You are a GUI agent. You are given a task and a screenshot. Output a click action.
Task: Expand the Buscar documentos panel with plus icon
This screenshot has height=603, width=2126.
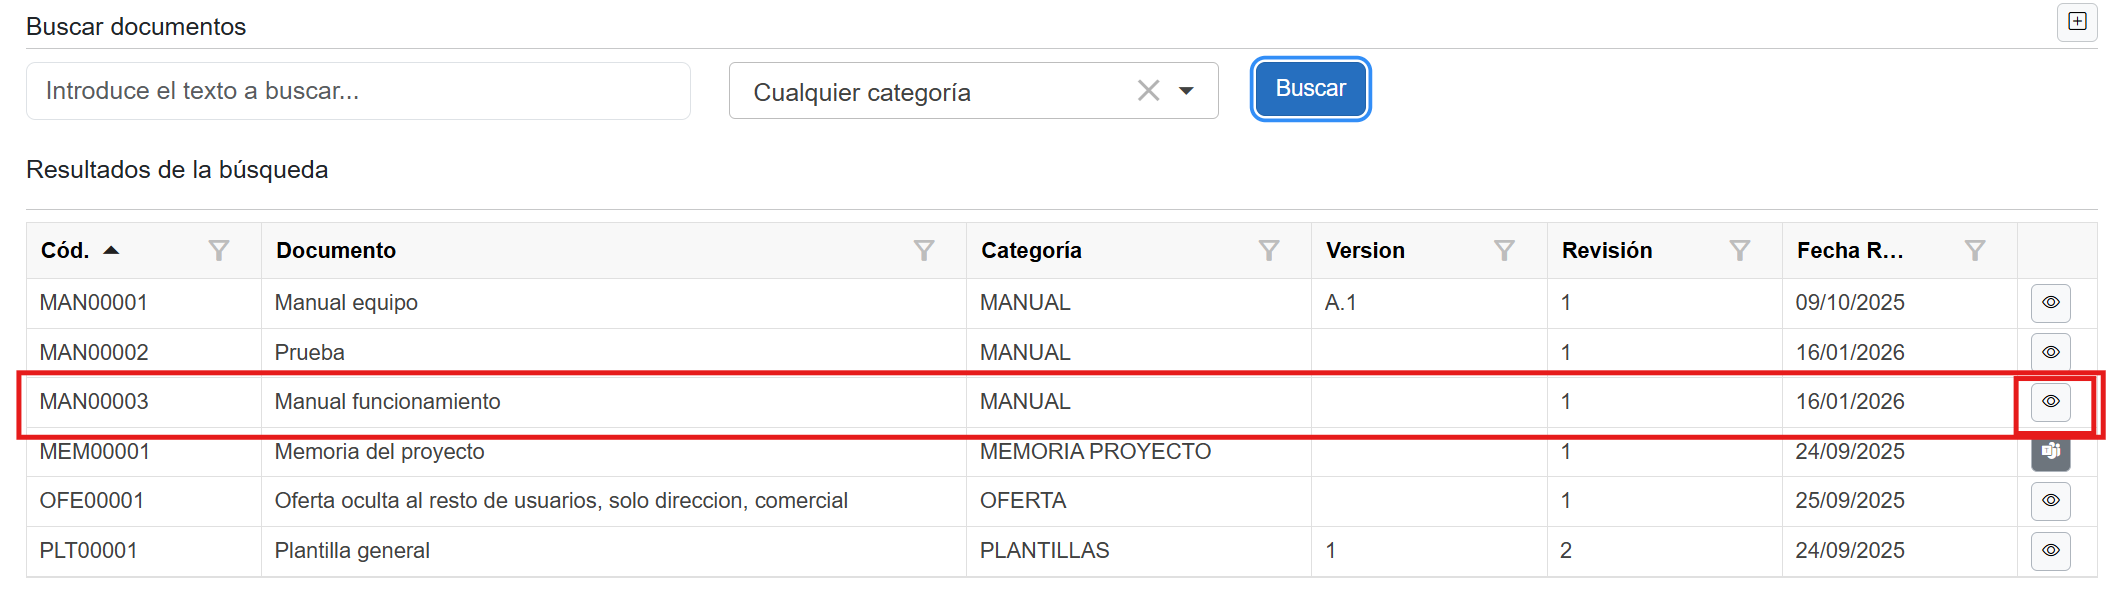click(2077, 22)
